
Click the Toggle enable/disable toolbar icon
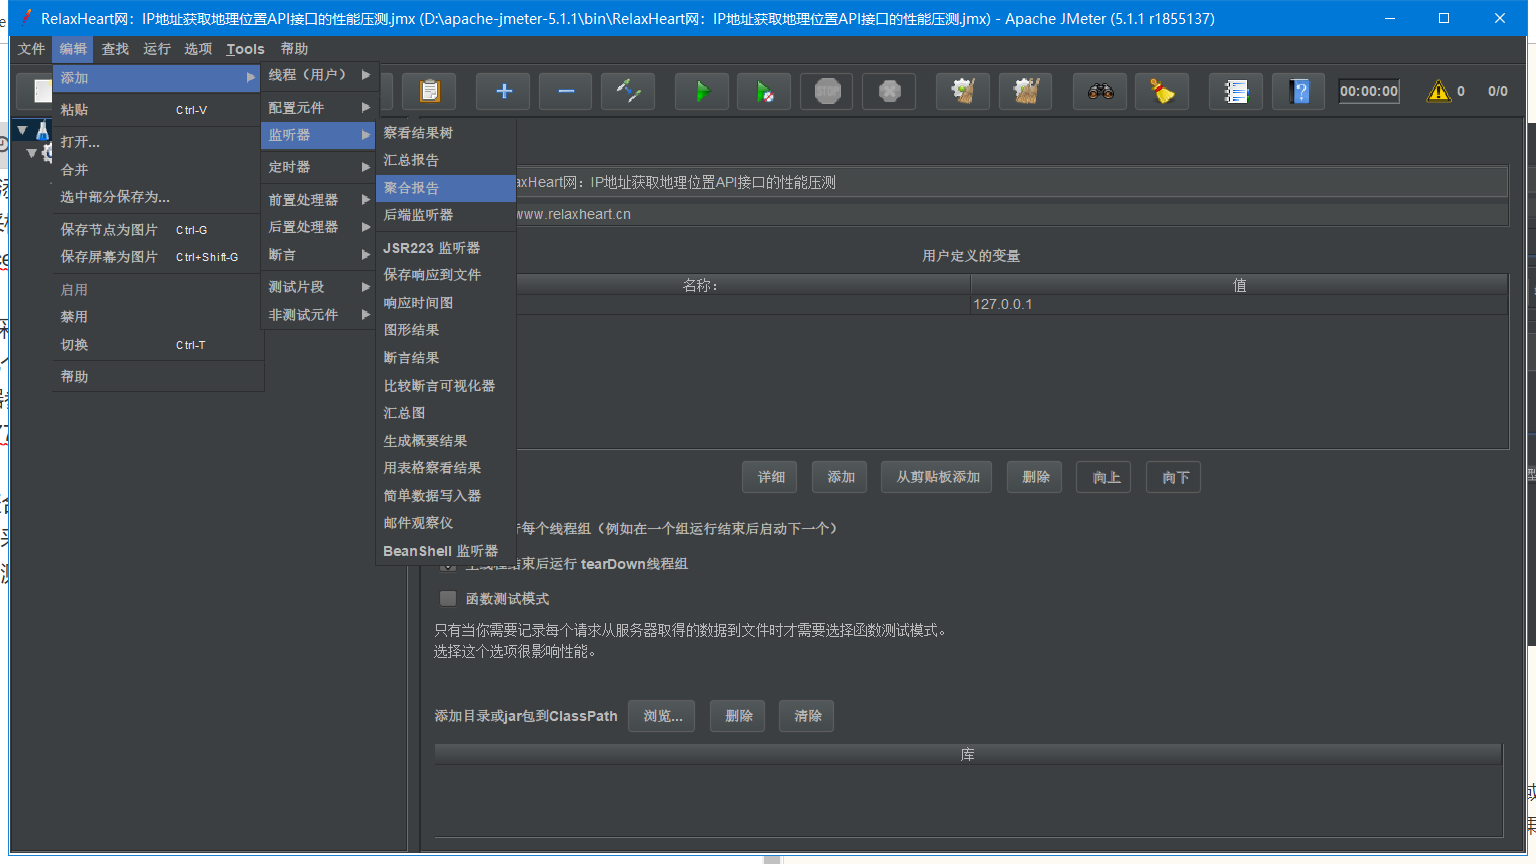pyautogui.click(x=628, y=91)
